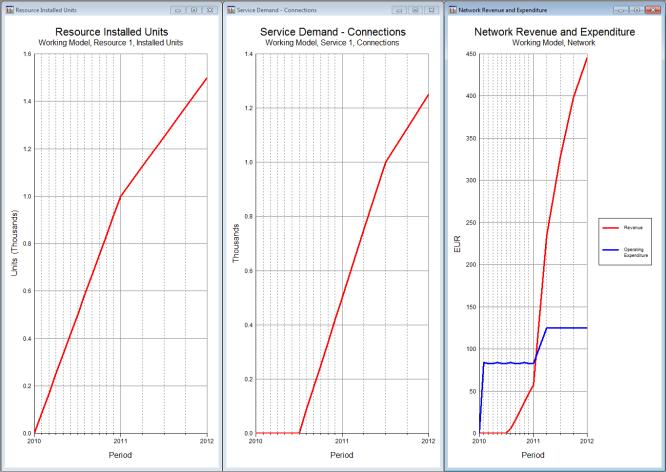Screen dimensions: 666x472
Task: Click the Service Demand - Connections chart title
Action: tap(331, 32)
